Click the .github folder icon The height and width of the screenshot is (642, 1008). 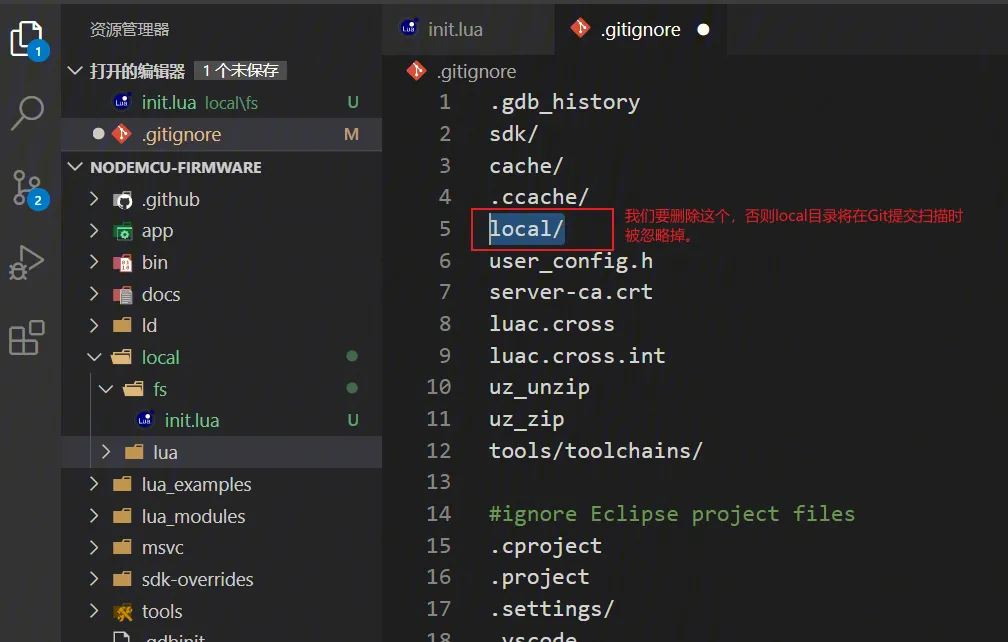(x=123, y=199)
